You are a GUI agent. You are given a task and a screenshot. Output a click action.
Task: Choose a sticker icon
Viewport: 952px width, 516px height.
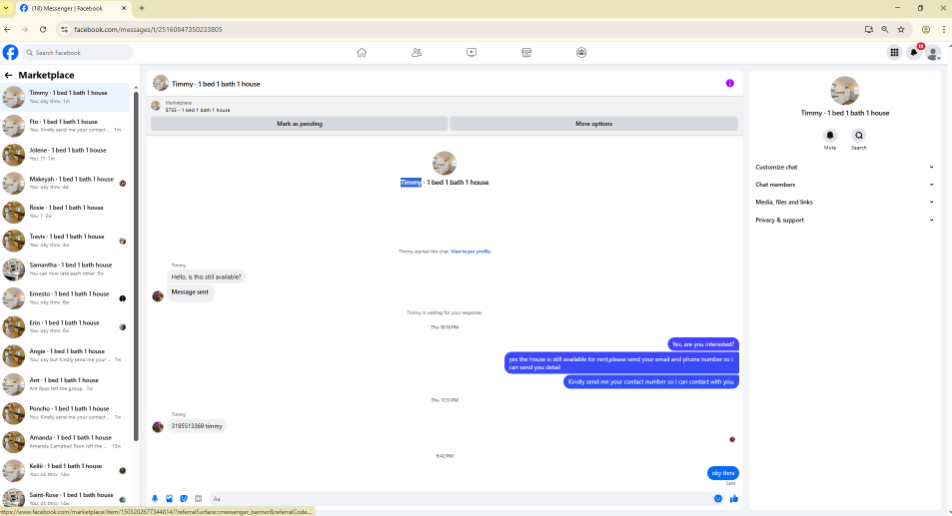[x=184, y=498]
